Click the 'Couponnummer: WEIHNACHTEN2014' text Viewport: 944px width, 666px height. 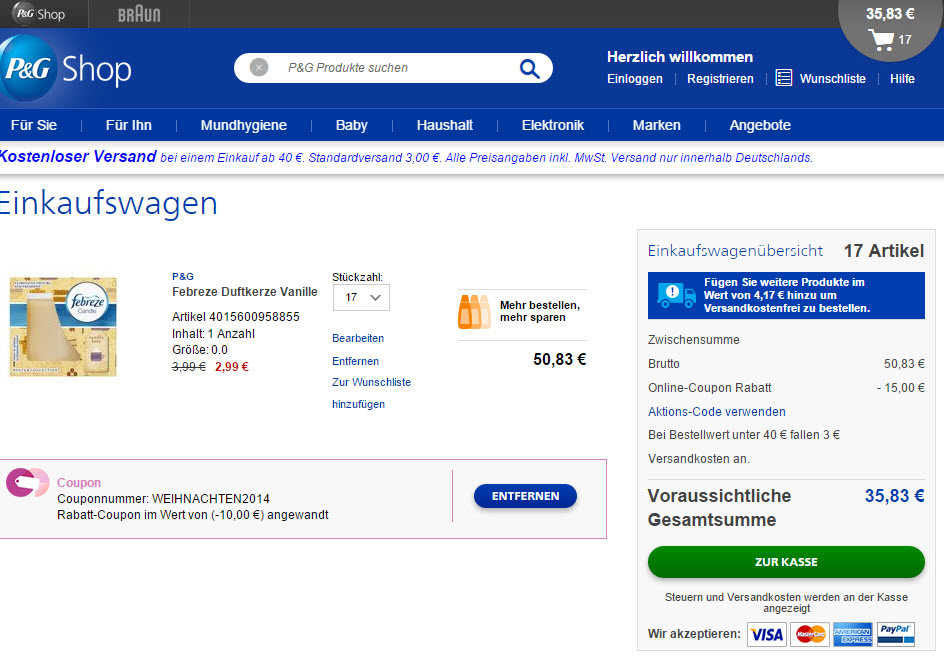163,499
